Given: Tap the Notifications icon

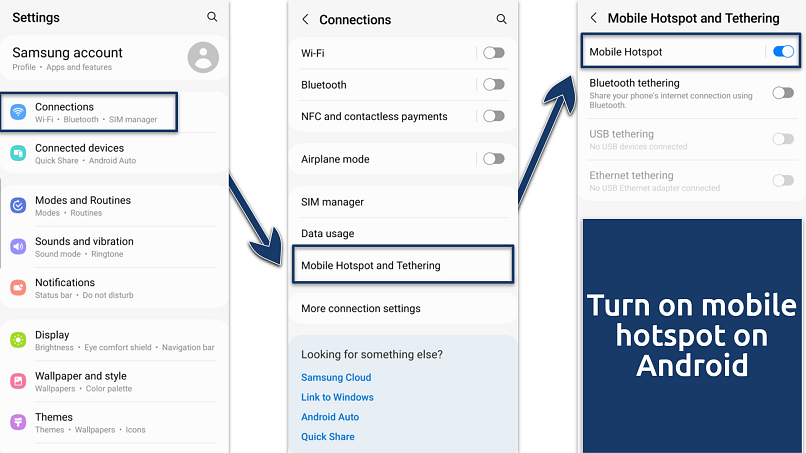Looking at the screenshot, I should point(18,287).
